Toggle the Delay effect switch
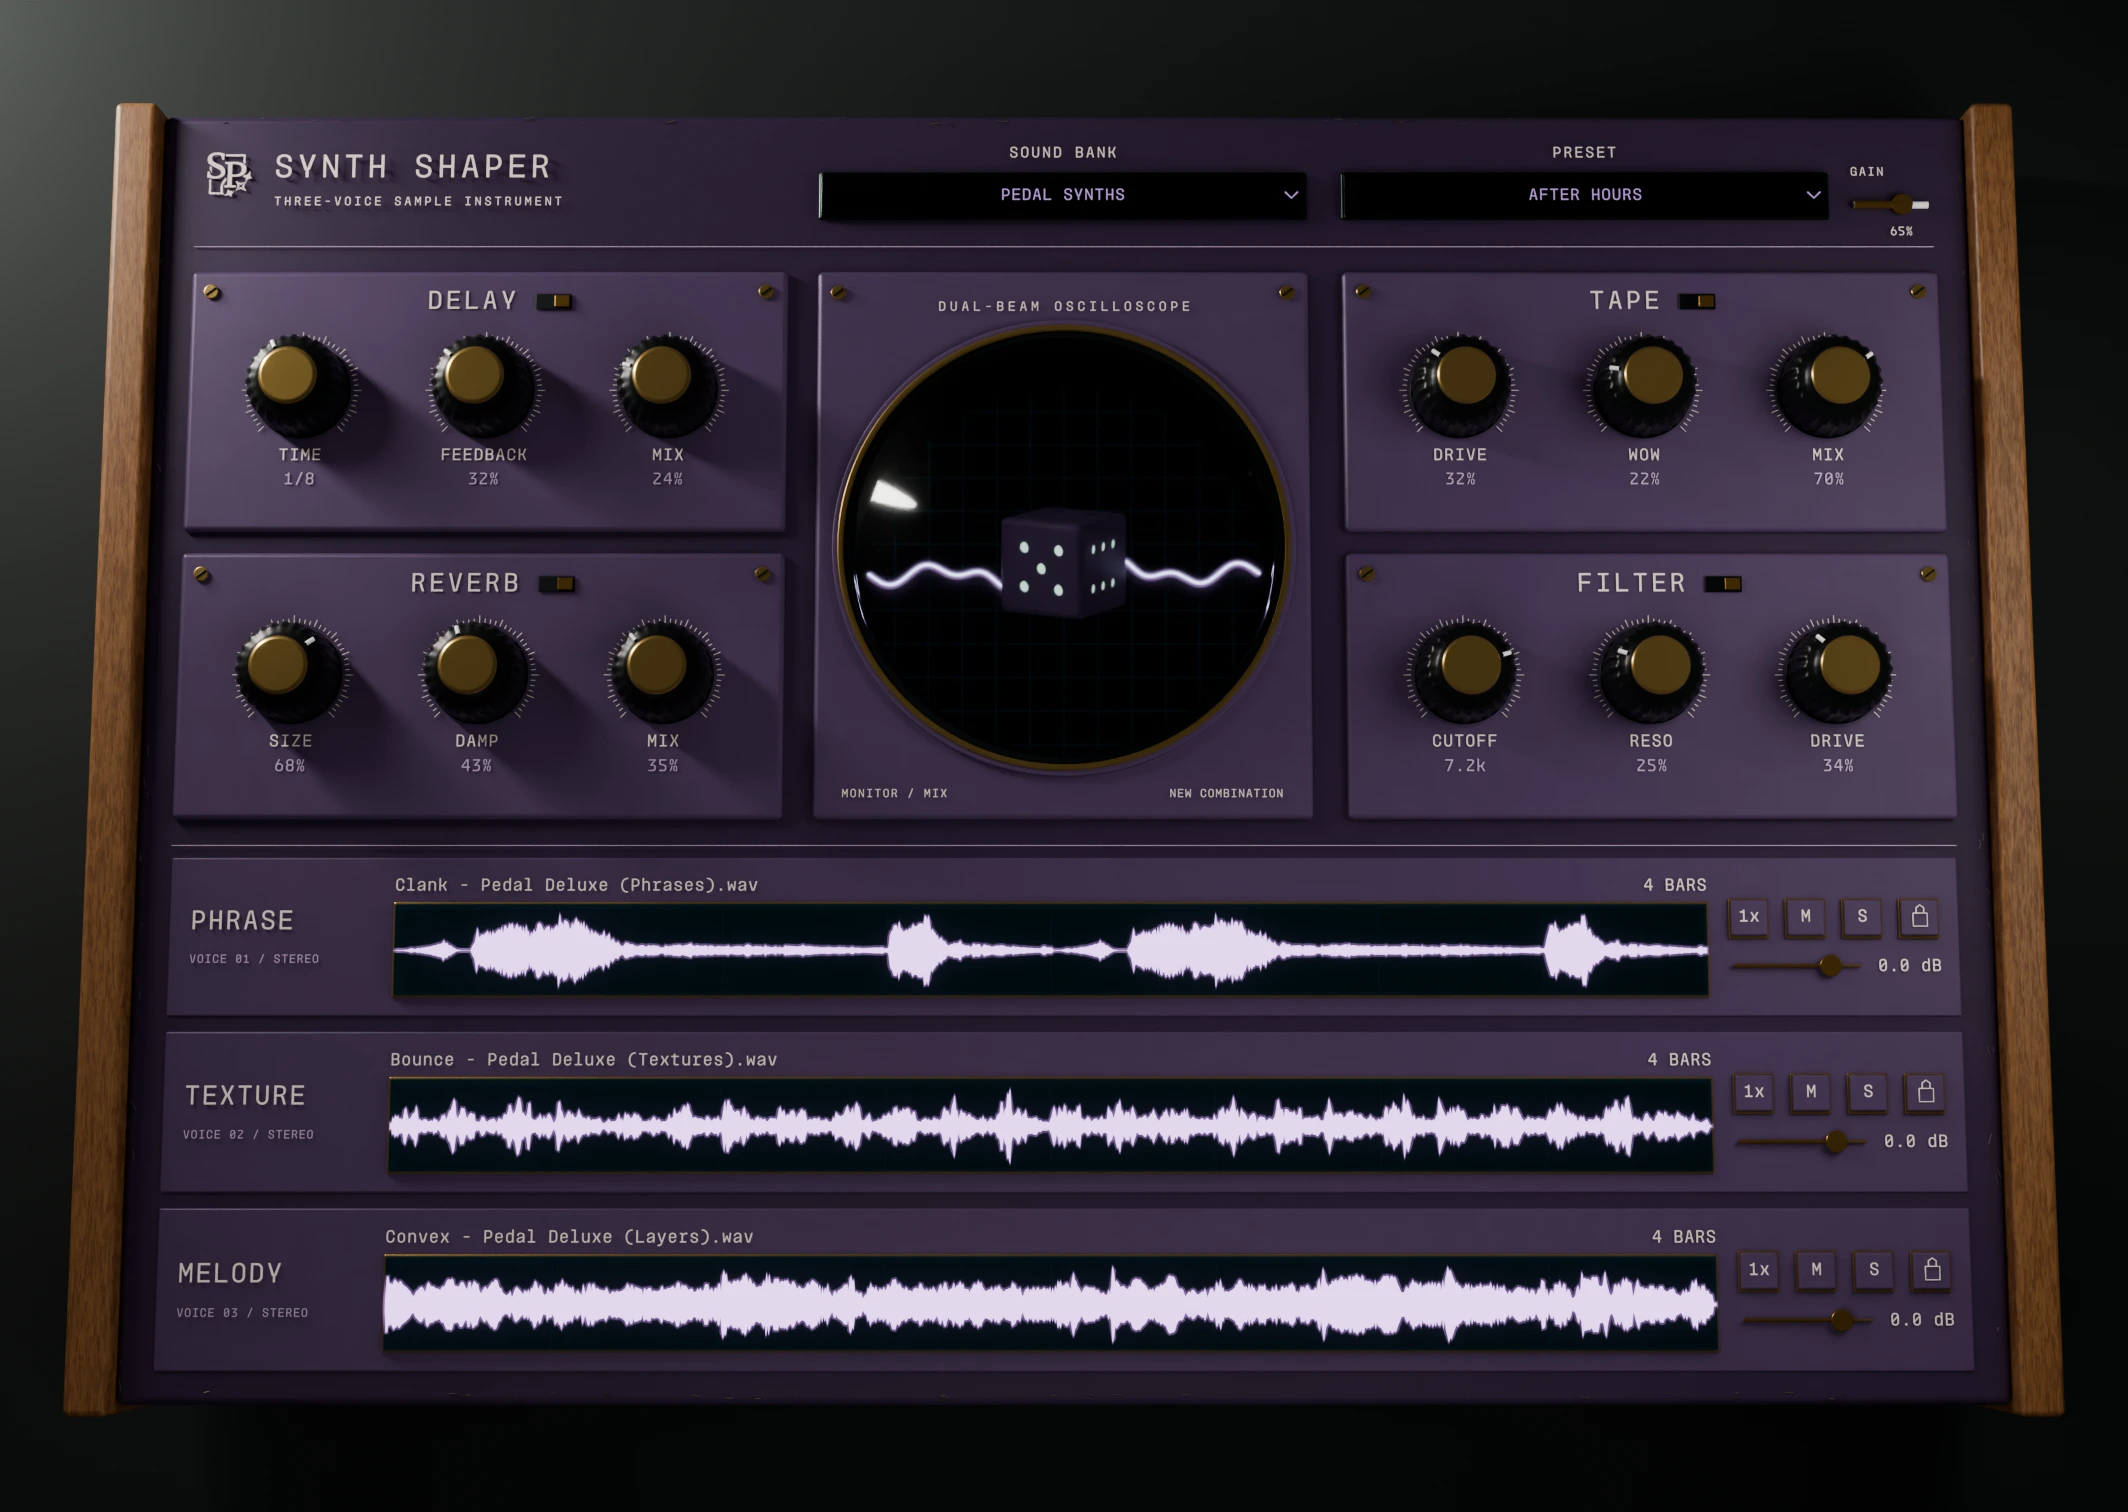The width and height of the screenshot is (2128, 1512). [555, 301]
